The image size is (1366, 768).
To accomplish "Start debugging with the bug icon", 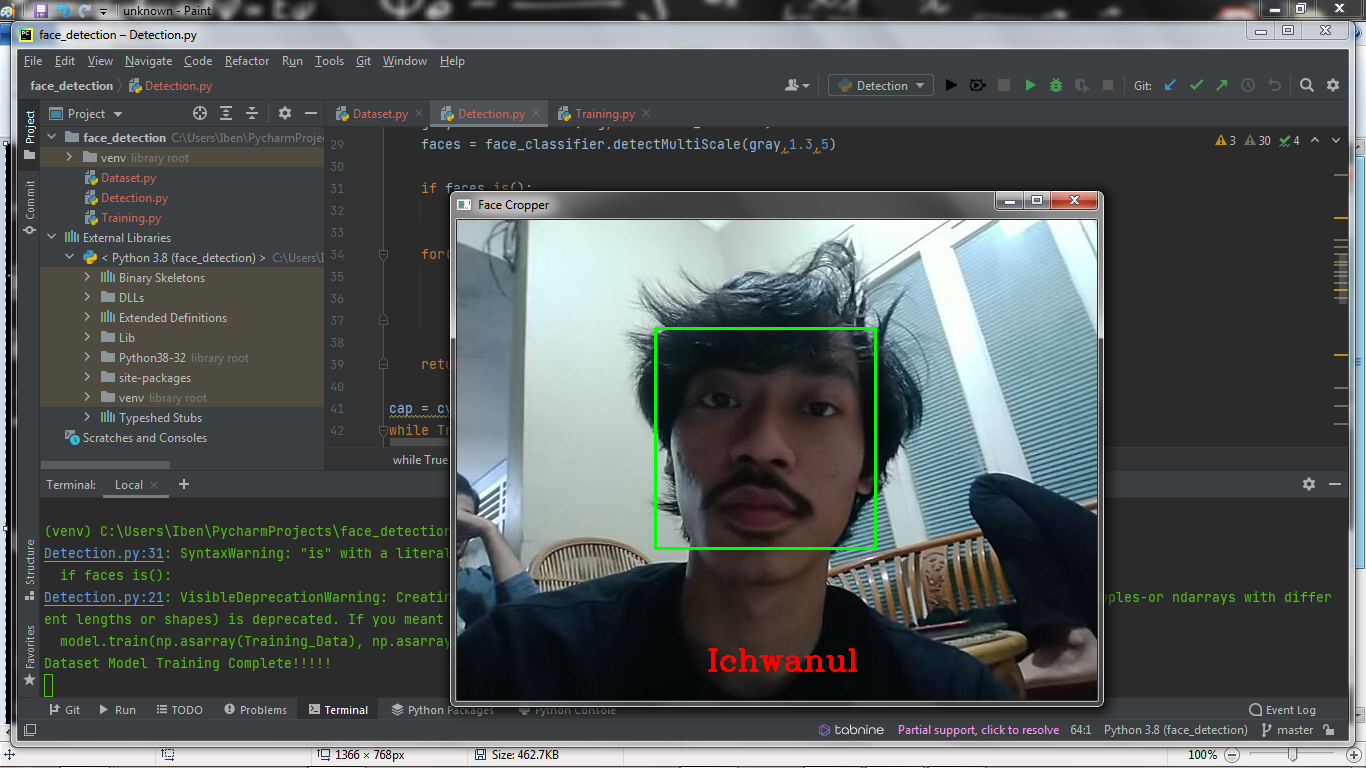I will 1055,85.
